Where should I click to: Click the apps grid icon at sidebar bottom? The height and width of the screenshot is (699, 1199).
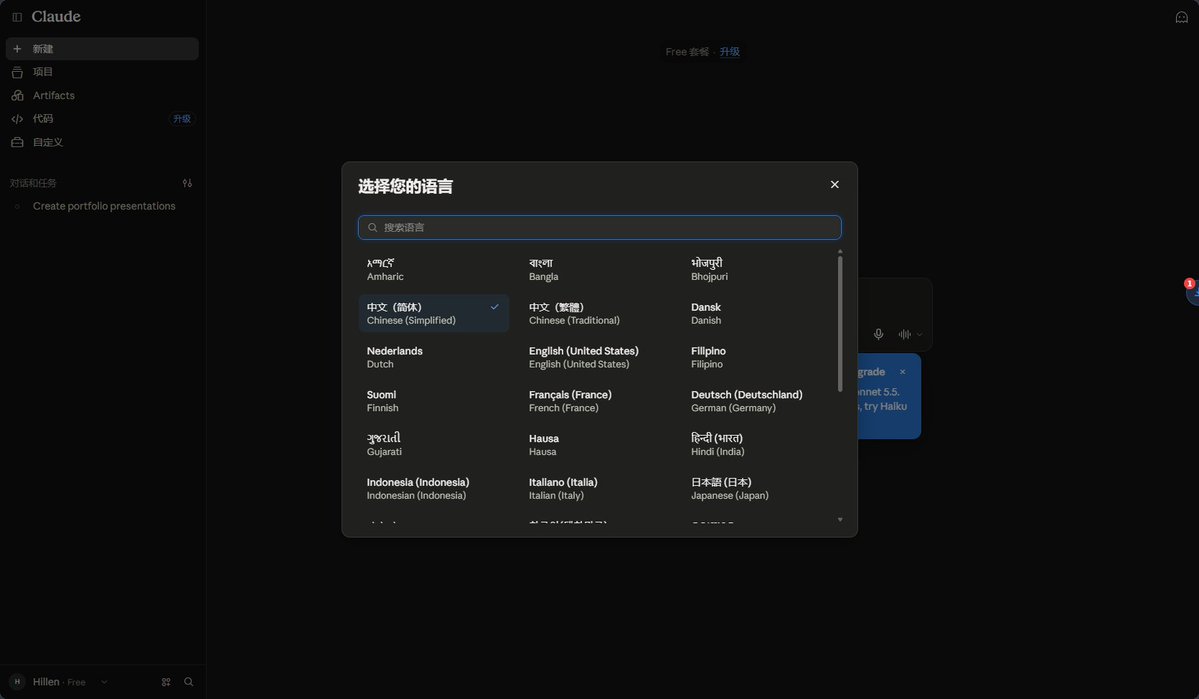pyautogui.click(x=166, y=682)
